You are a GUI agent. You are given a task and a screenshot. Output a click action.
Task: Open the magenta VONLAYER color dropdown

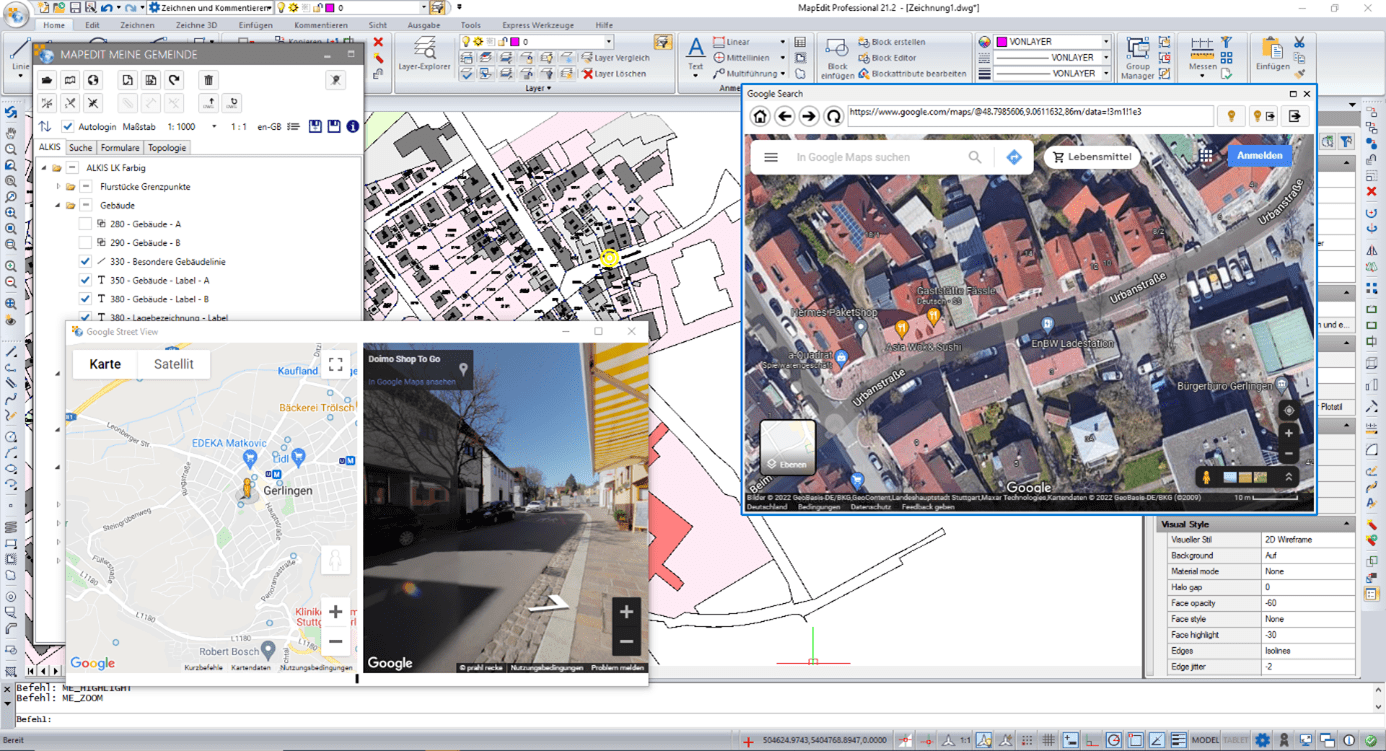click(x=1106, y=42)
